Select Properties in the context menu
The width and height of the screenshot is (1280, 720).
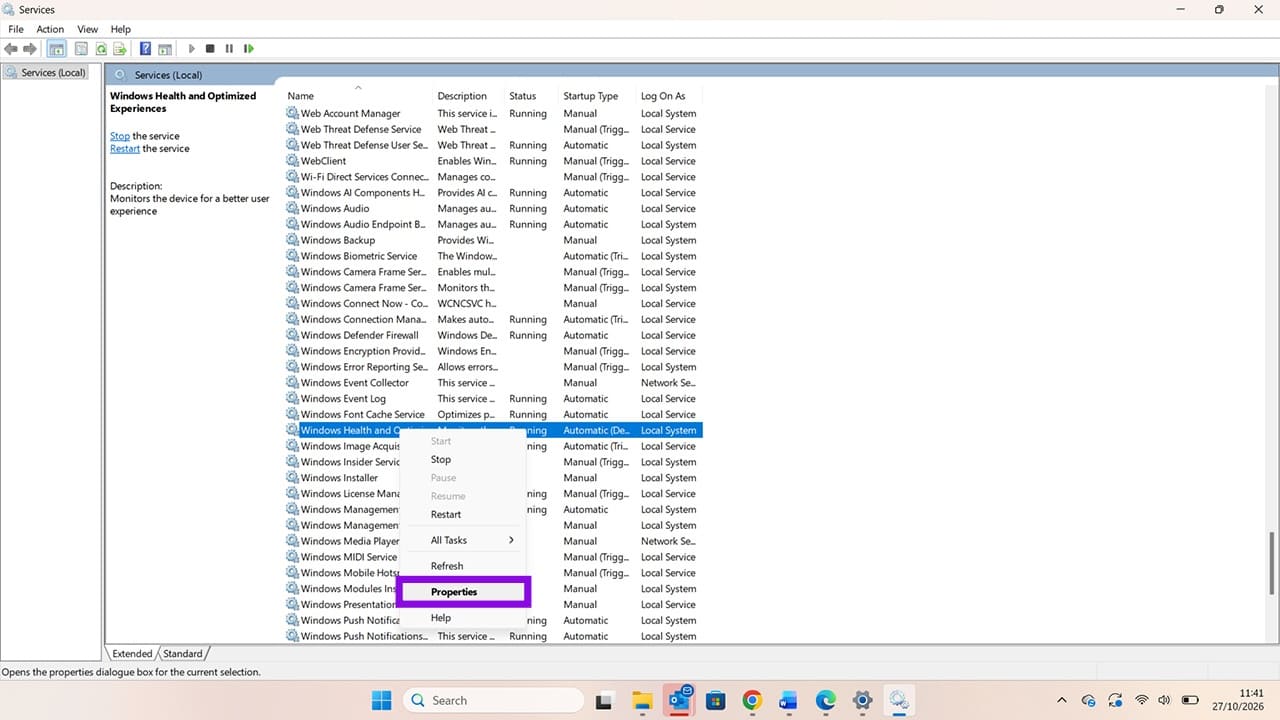462,592
